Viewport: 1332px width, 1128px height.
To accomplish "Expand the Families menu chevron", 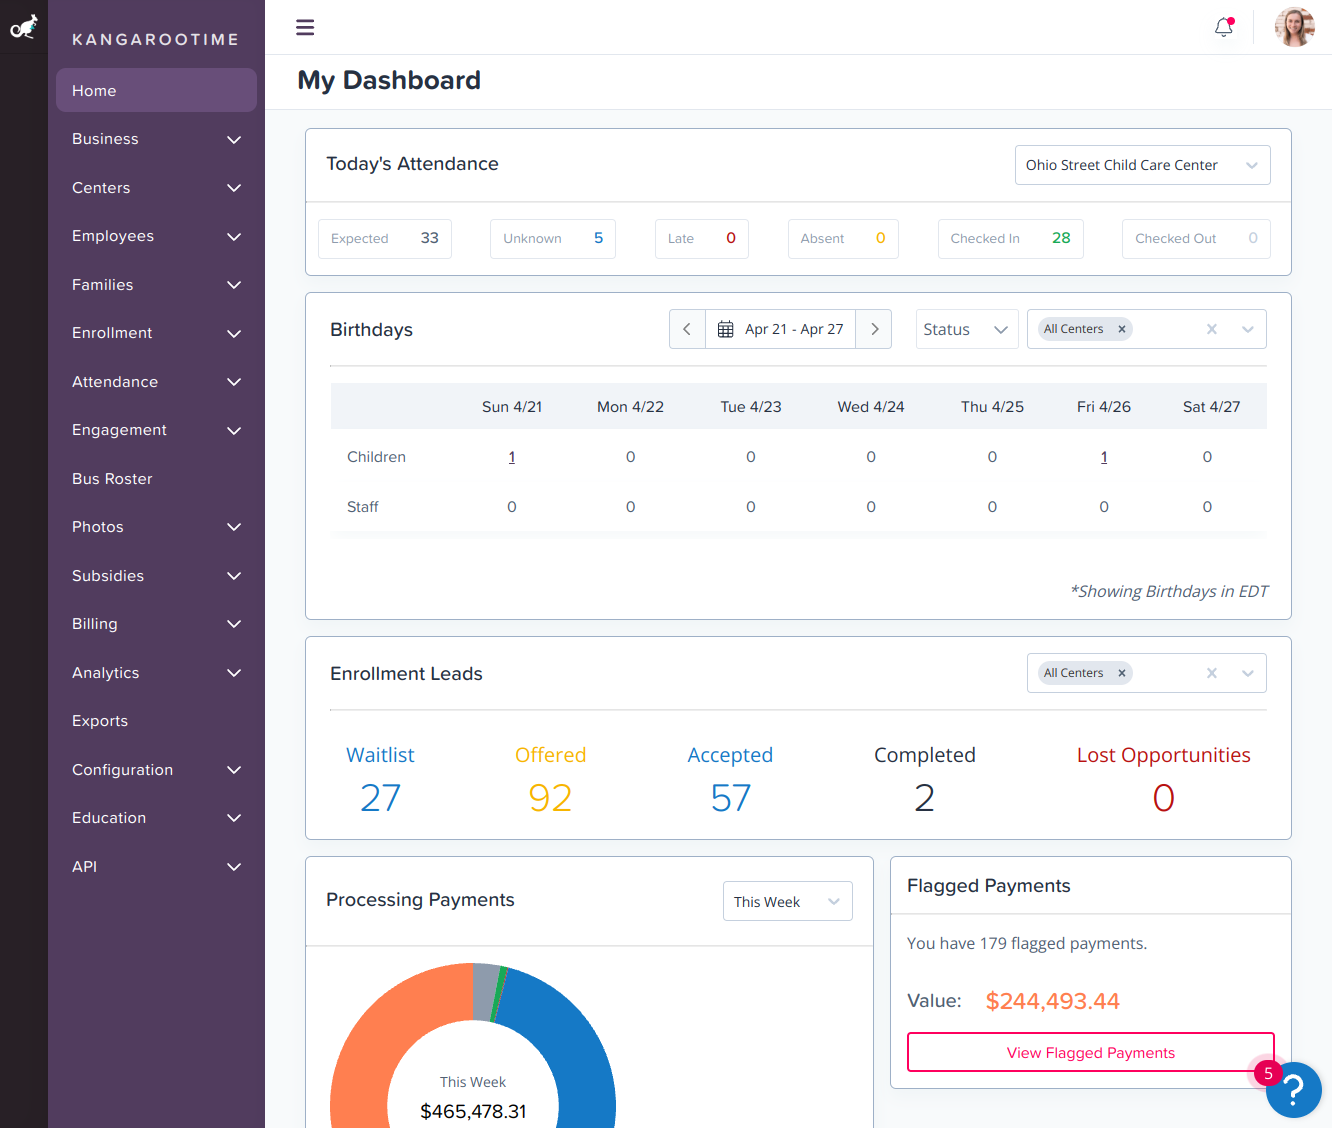I will 234,285.
